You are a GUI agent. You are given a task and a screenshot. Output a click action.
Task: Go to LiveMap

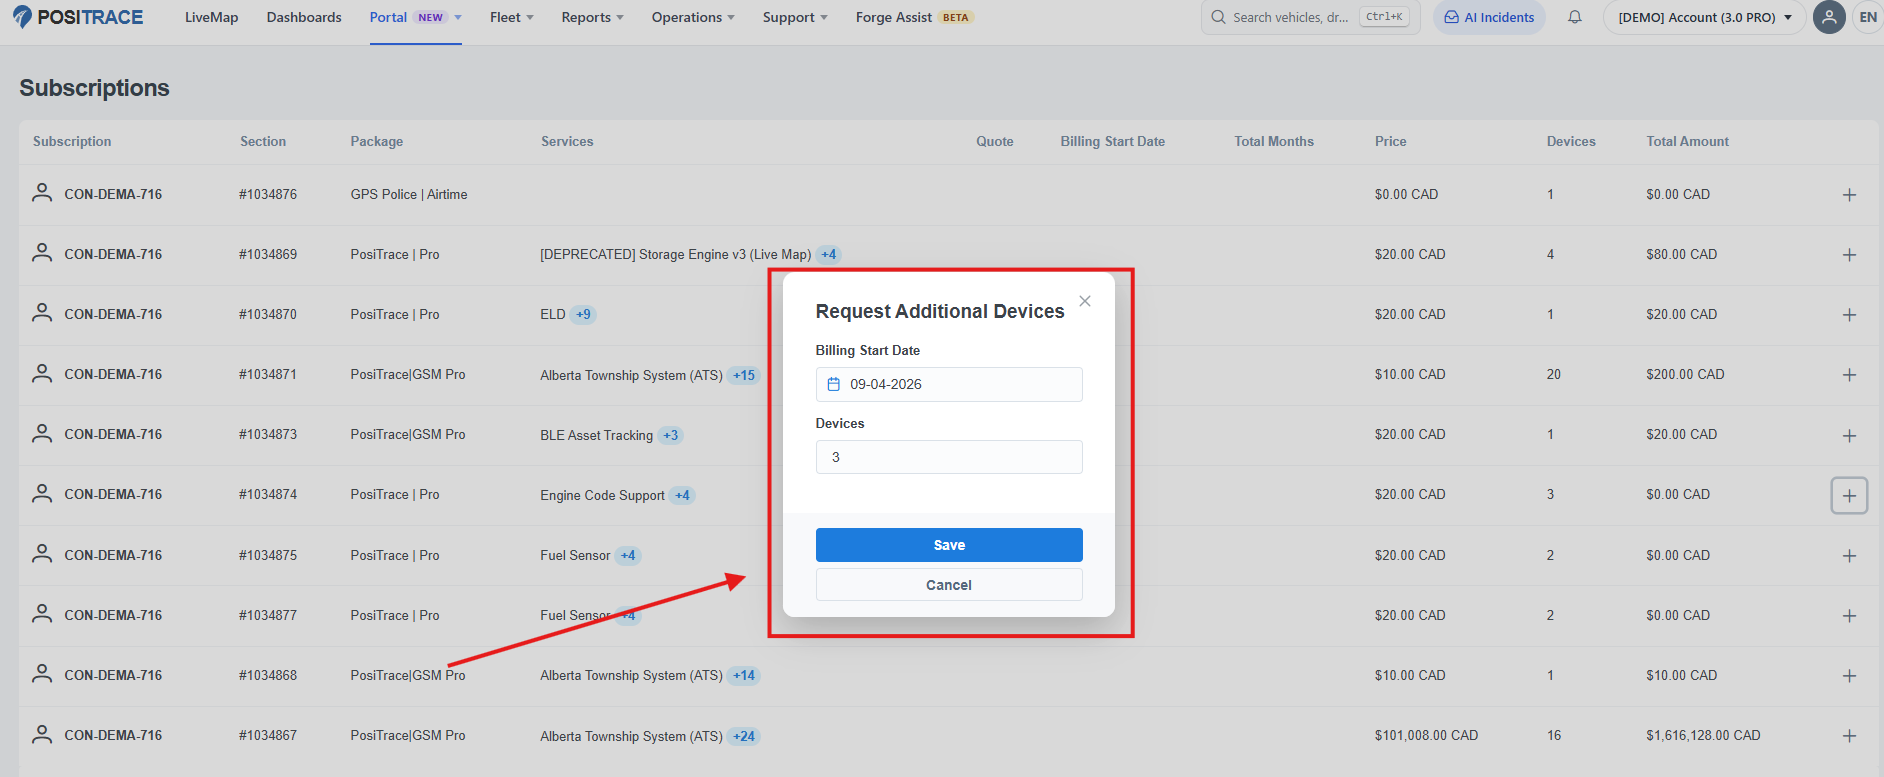pos(212,17)
